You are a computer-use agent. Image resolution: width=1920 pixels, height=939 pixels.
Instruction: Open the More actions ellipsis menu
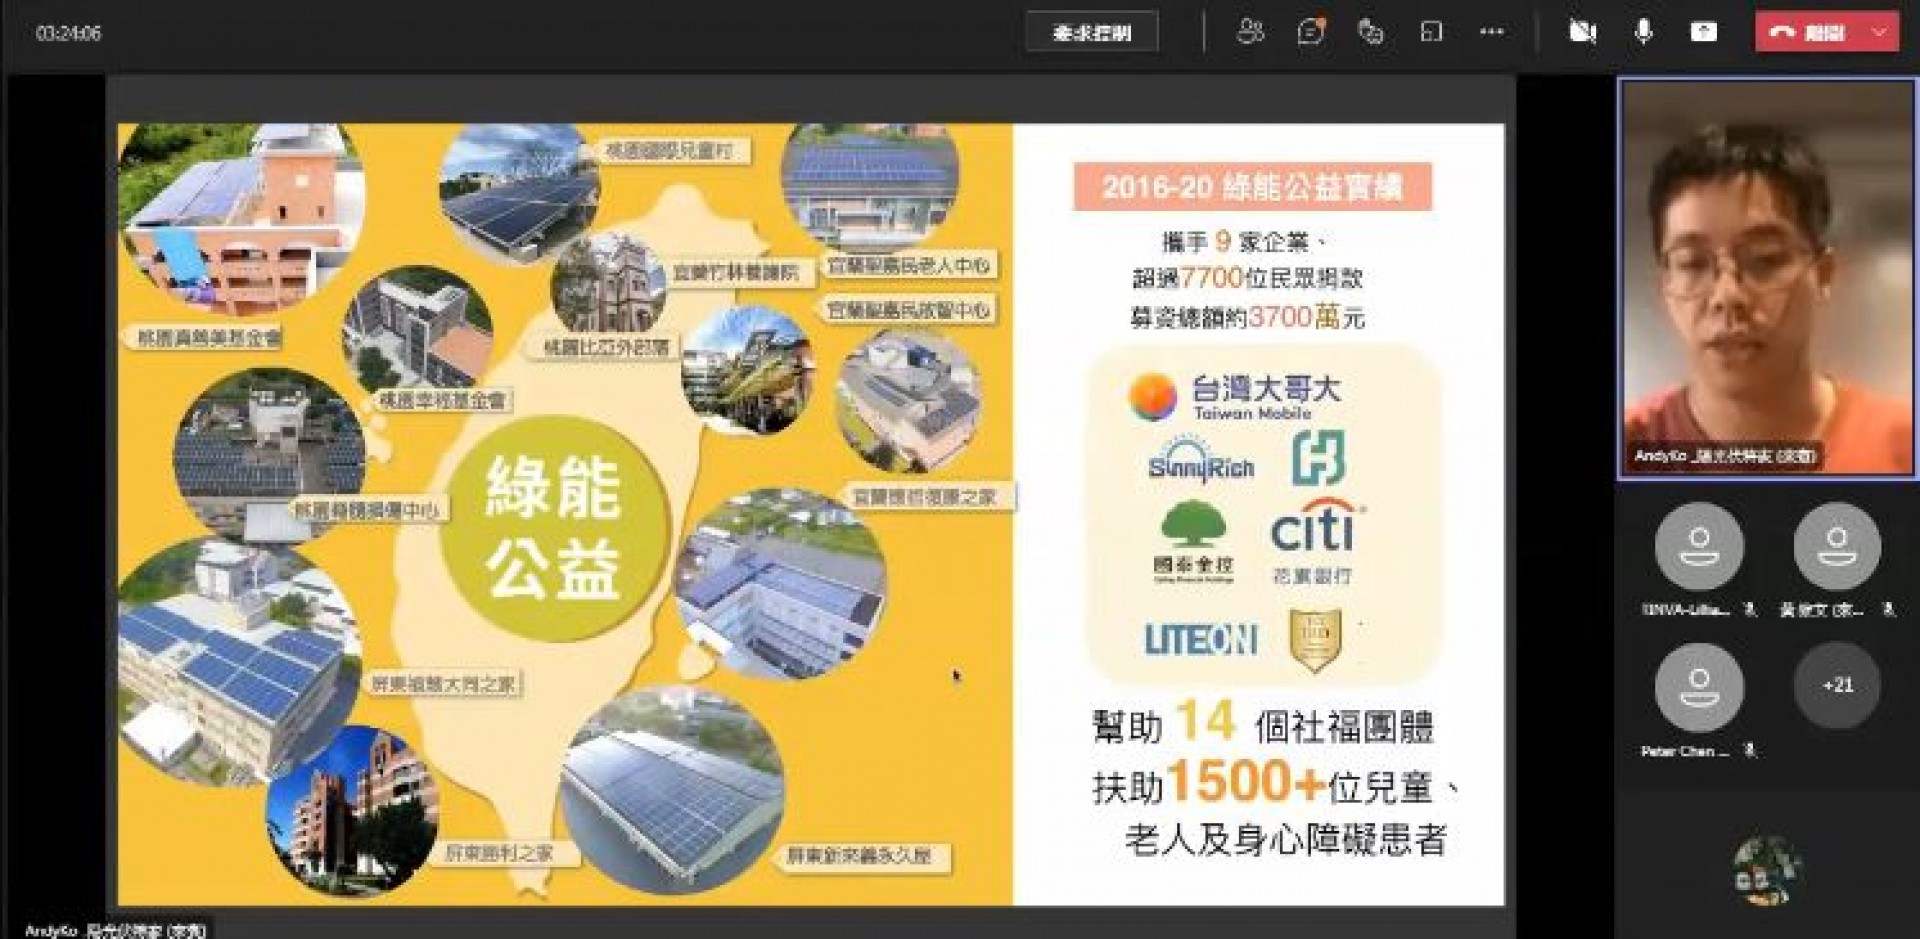[1491, 32]
